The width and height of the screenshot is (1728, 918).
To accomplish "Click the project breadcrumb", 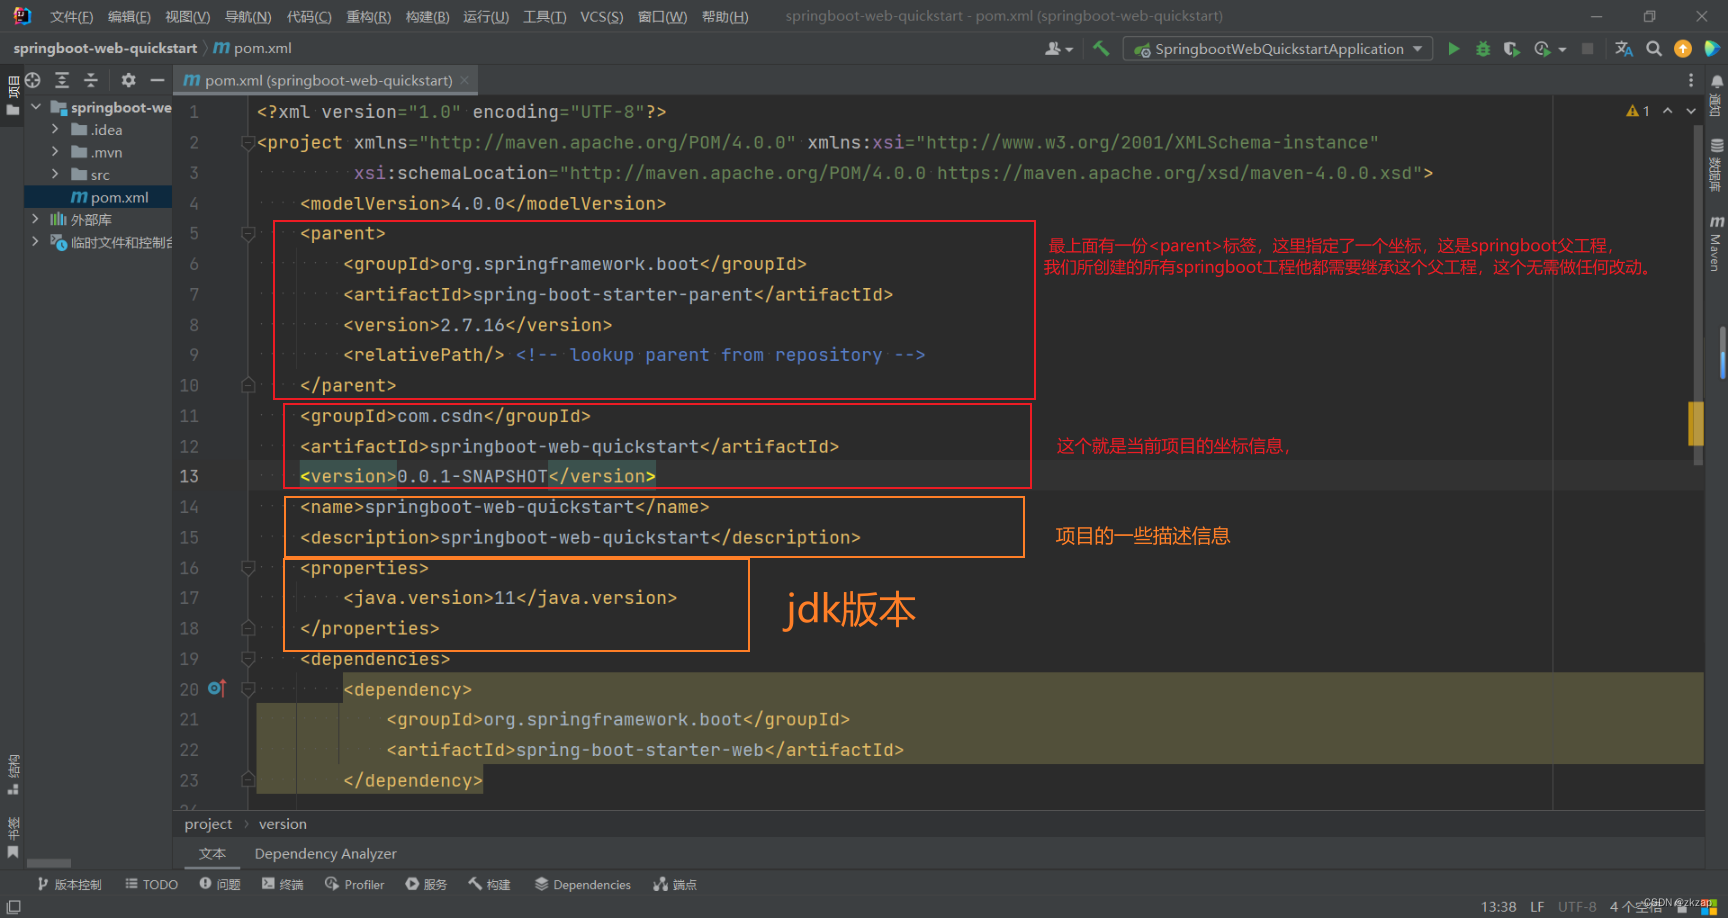I will point(208,824).
